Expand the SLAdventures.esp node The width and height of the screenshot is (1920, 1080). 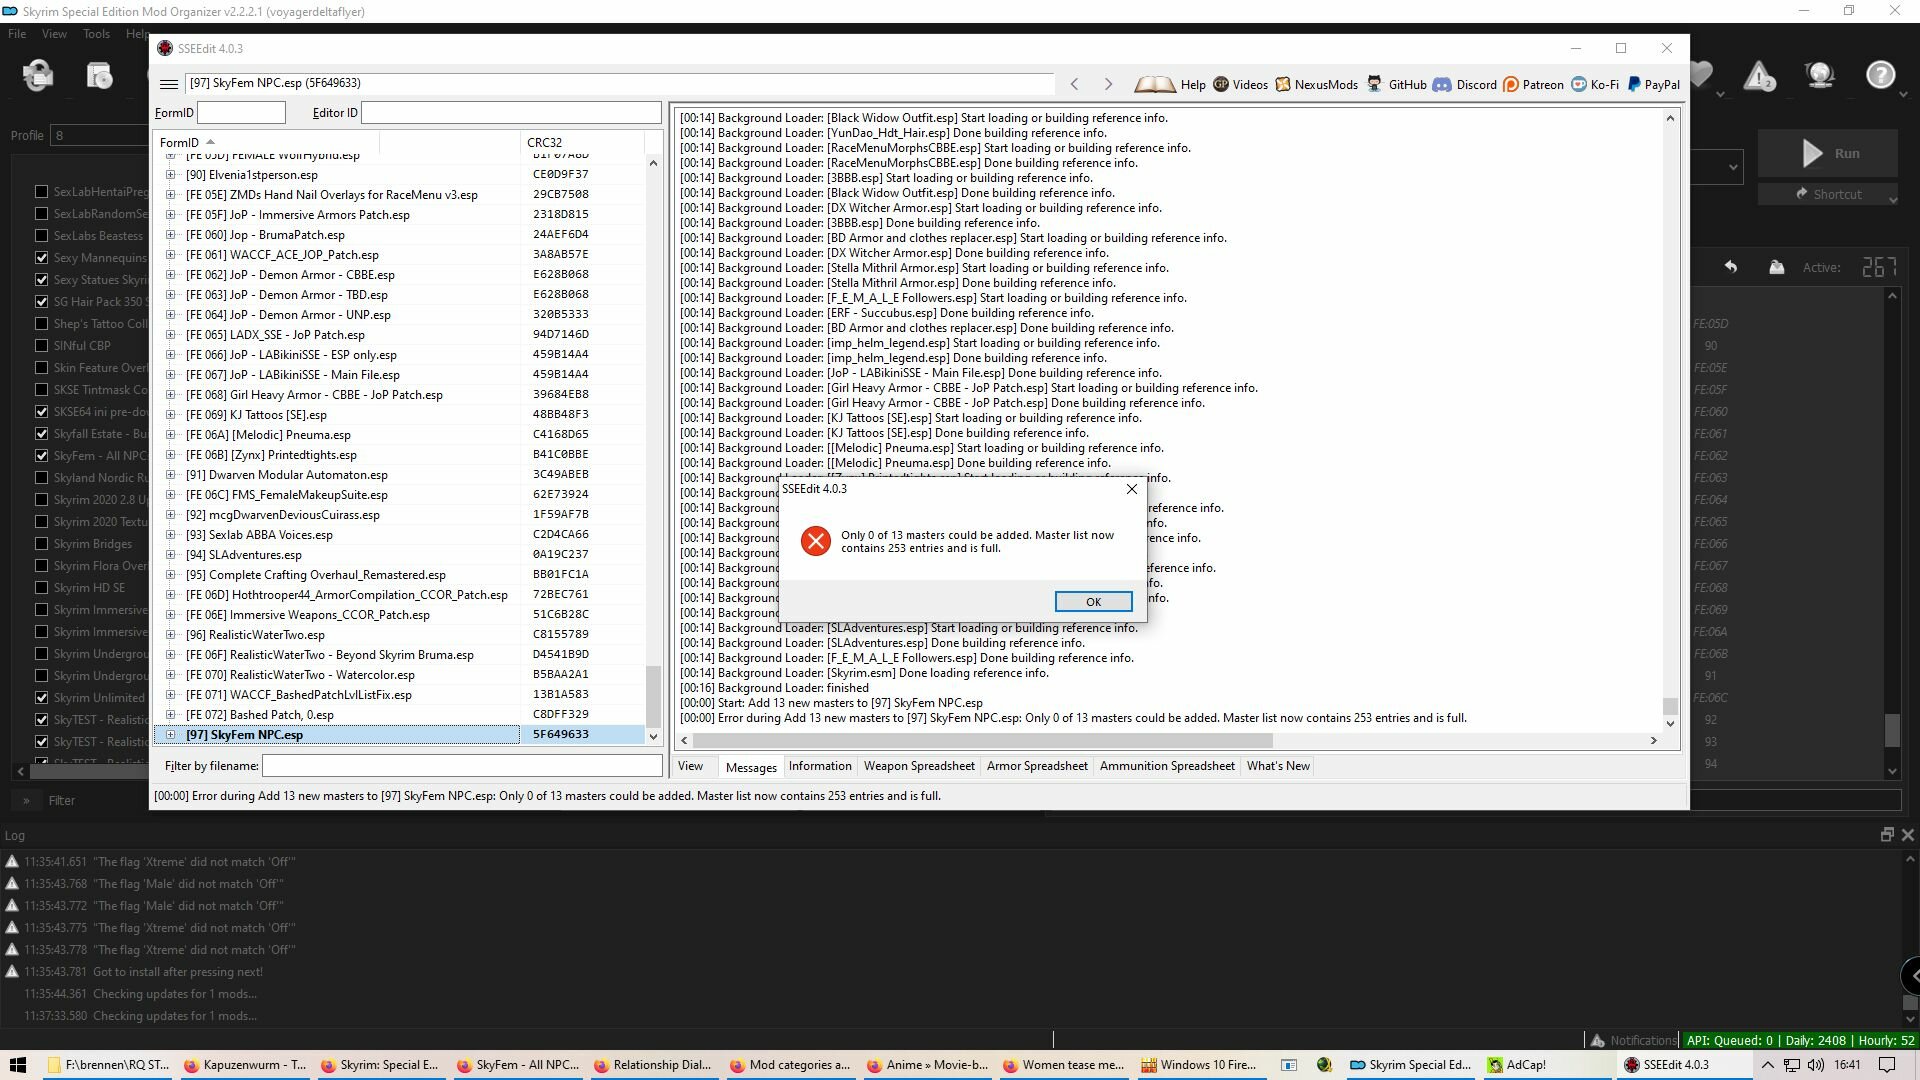point(170,555)
